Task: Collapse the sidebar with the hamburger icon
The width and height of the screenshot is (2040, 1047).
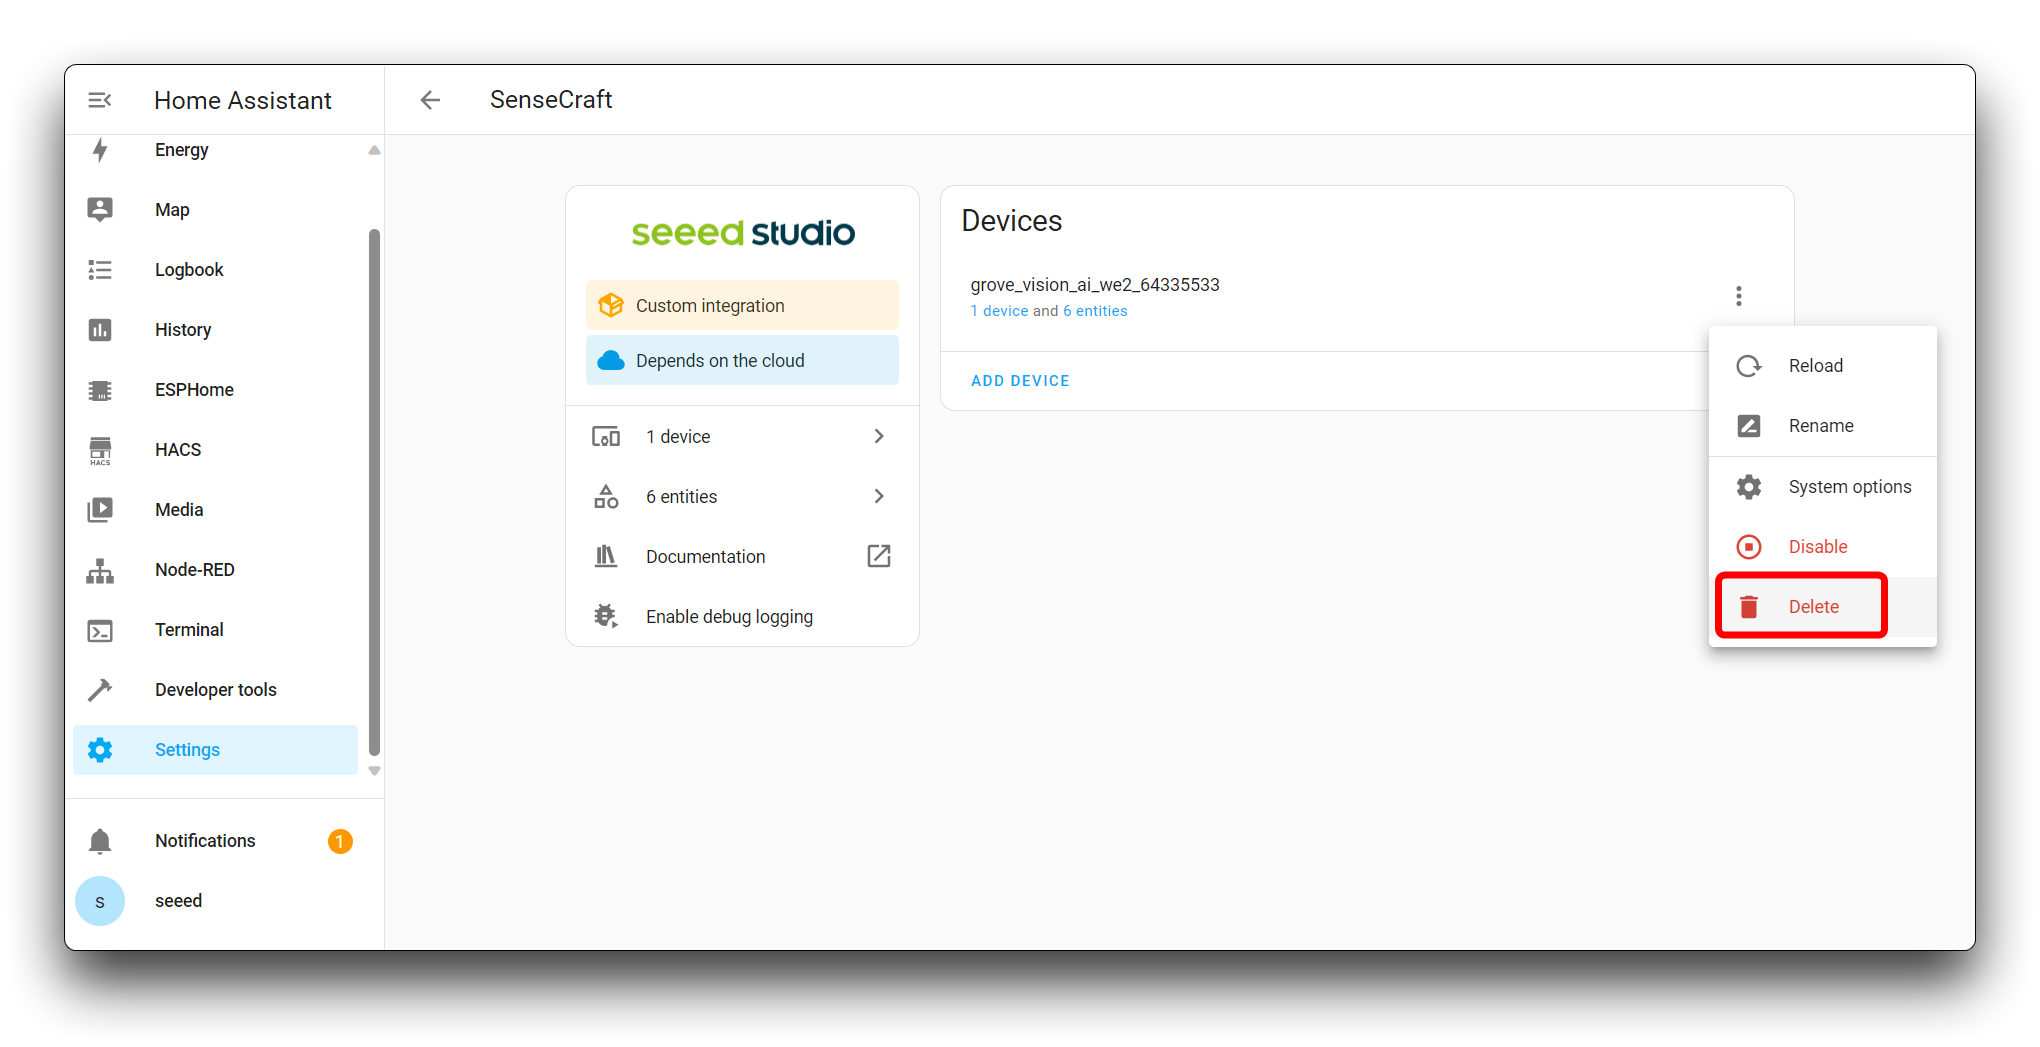Action: pos(100,100)
